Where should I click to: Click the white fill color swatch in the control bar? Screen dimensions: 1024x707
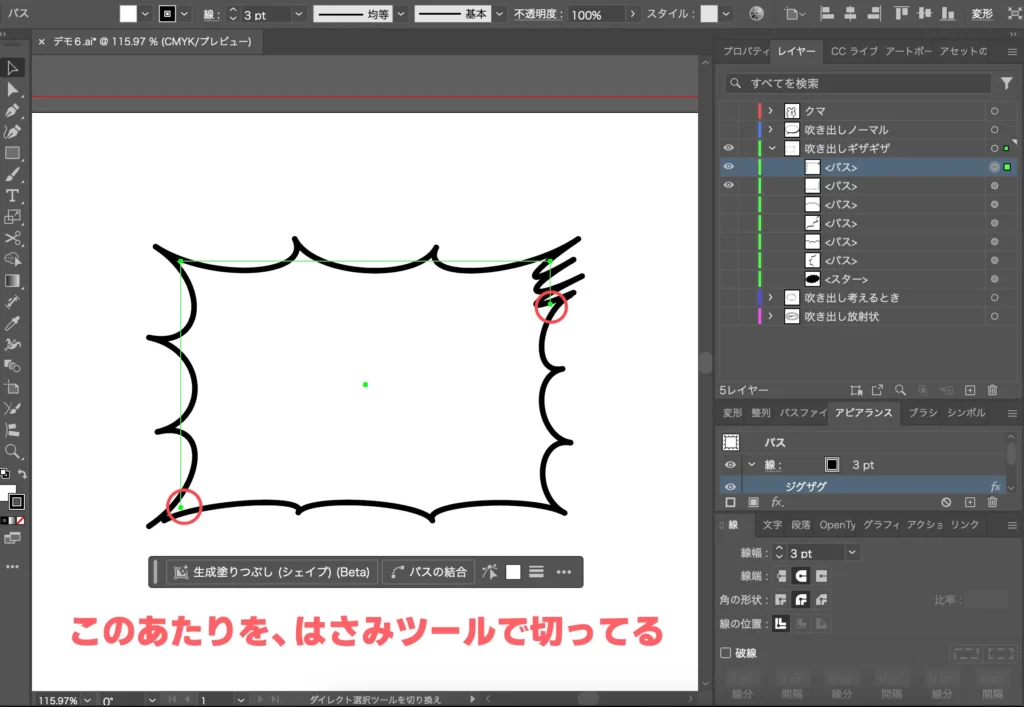tap(127, 14)
